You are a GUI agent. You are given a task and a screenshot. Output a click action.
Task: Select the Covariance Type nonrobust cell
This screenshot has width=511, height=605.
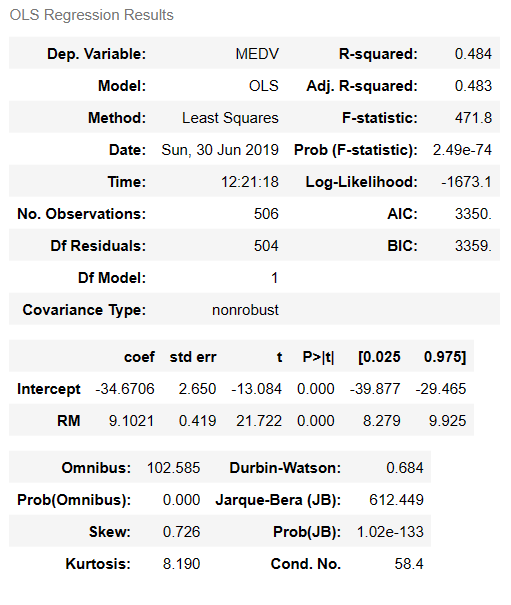pos(245,310)
